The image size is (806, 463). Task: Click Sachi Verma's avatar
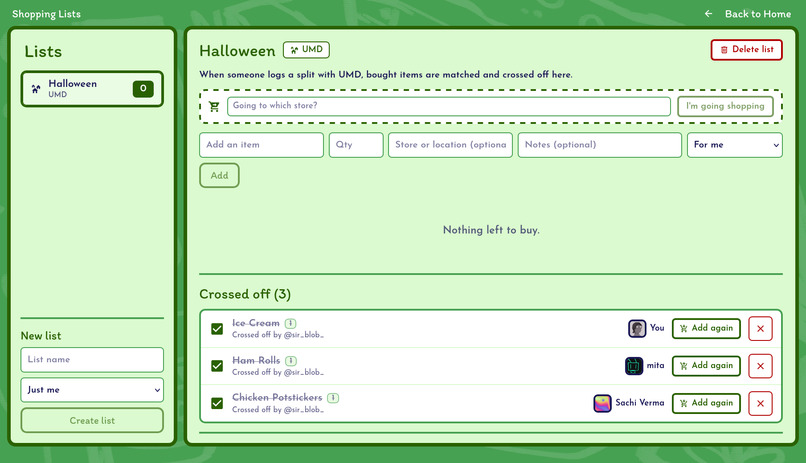pyautogui.click(x=602, y=403)
